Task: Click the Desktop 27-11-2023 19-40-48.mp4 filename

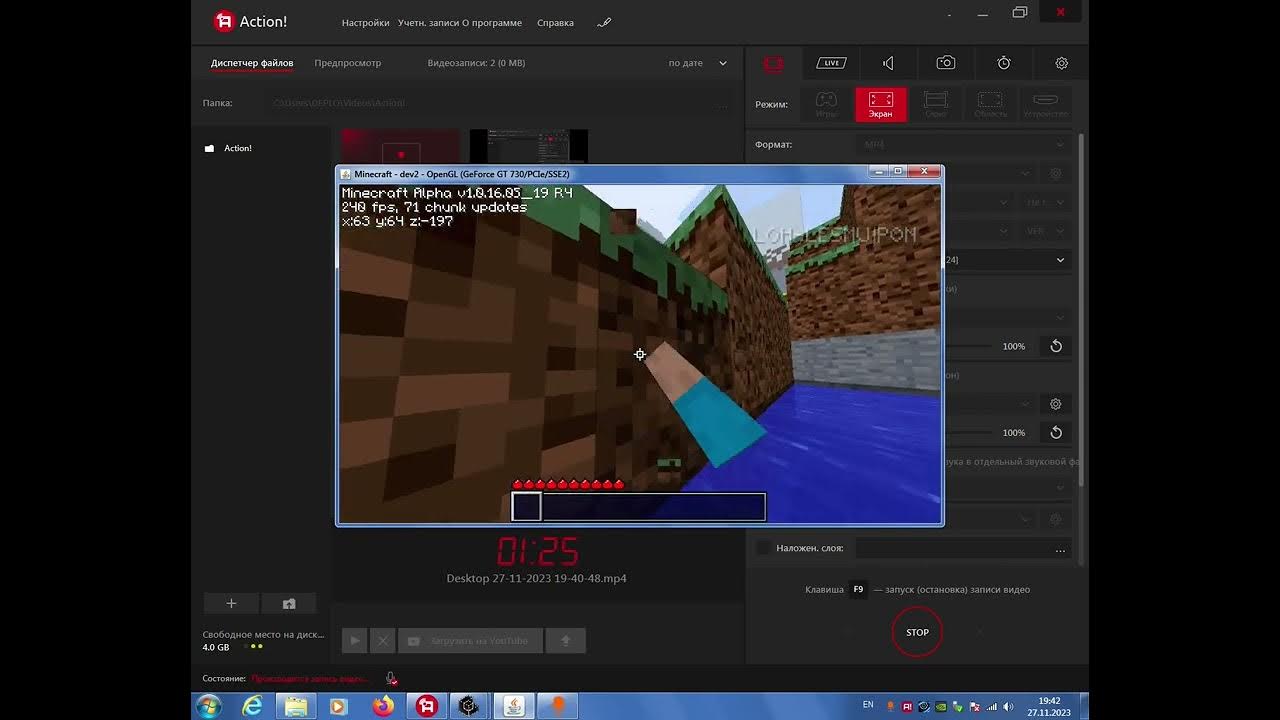Action: coord(537,578)
